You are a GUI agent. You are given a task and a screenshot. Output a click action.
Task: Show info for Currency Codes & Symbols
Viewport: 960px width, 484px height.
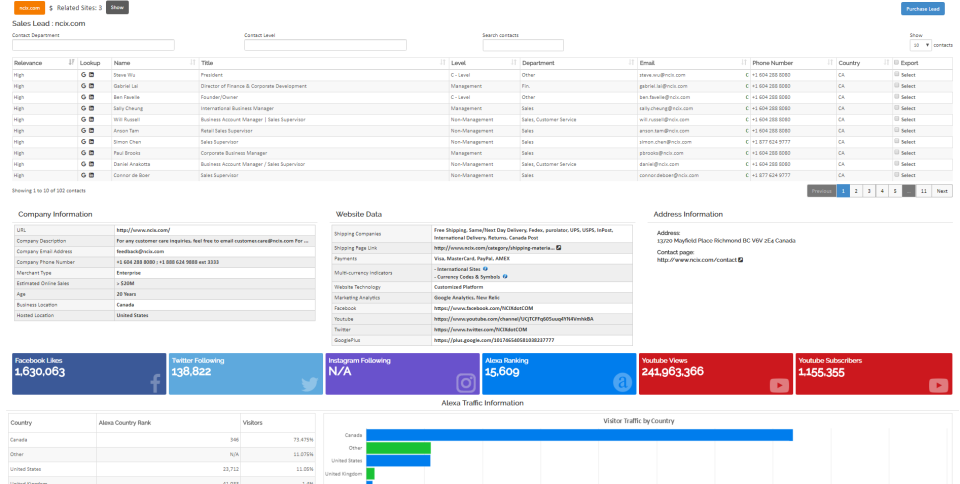504,277
